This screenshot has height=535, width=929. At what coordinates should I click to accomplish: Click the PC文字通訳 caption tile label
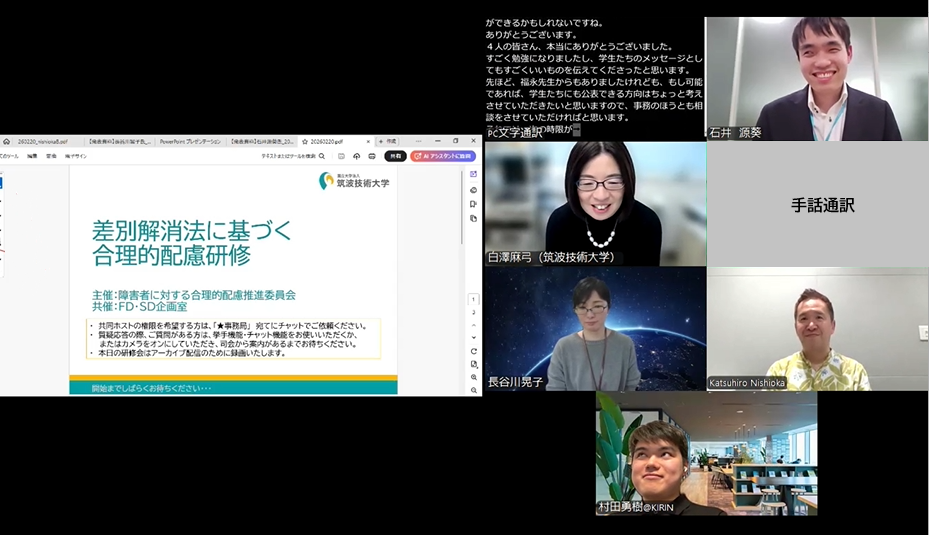click(x=515, y=133)
